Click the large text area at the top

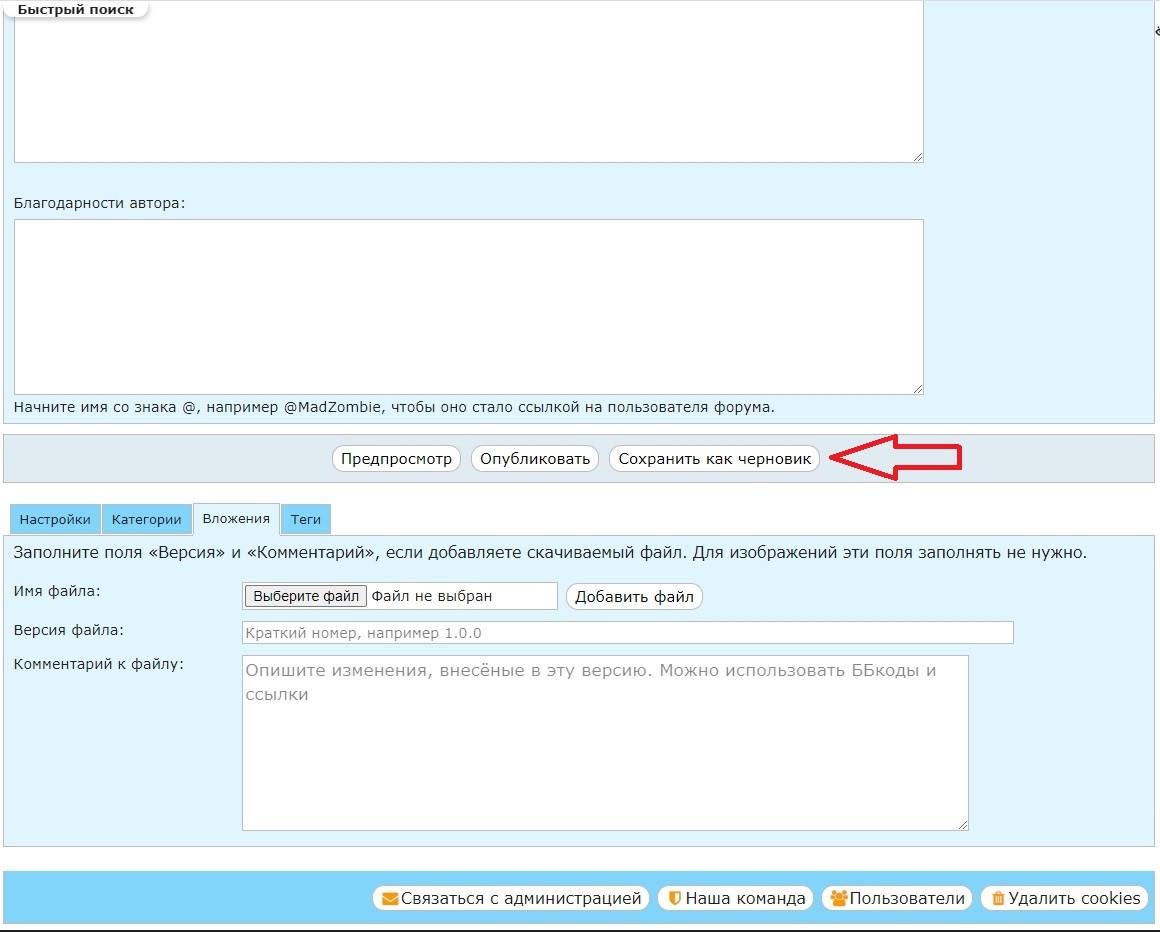click(x=468, y=80)
